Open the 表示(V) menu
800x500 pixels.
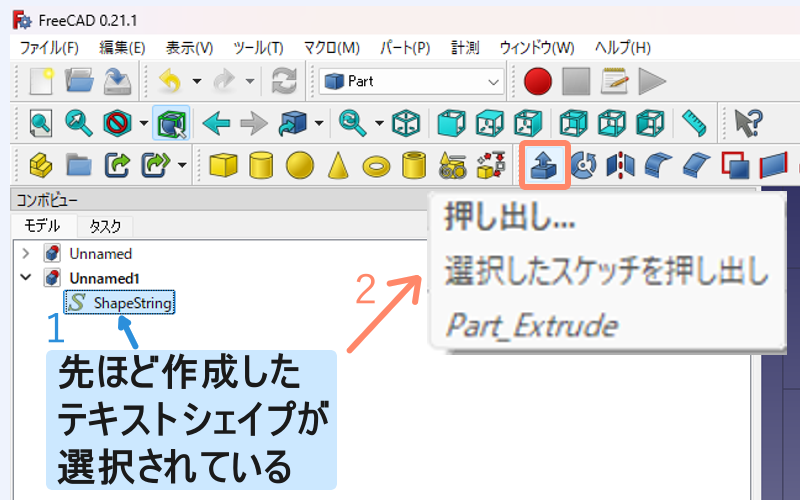coord(189,48)
